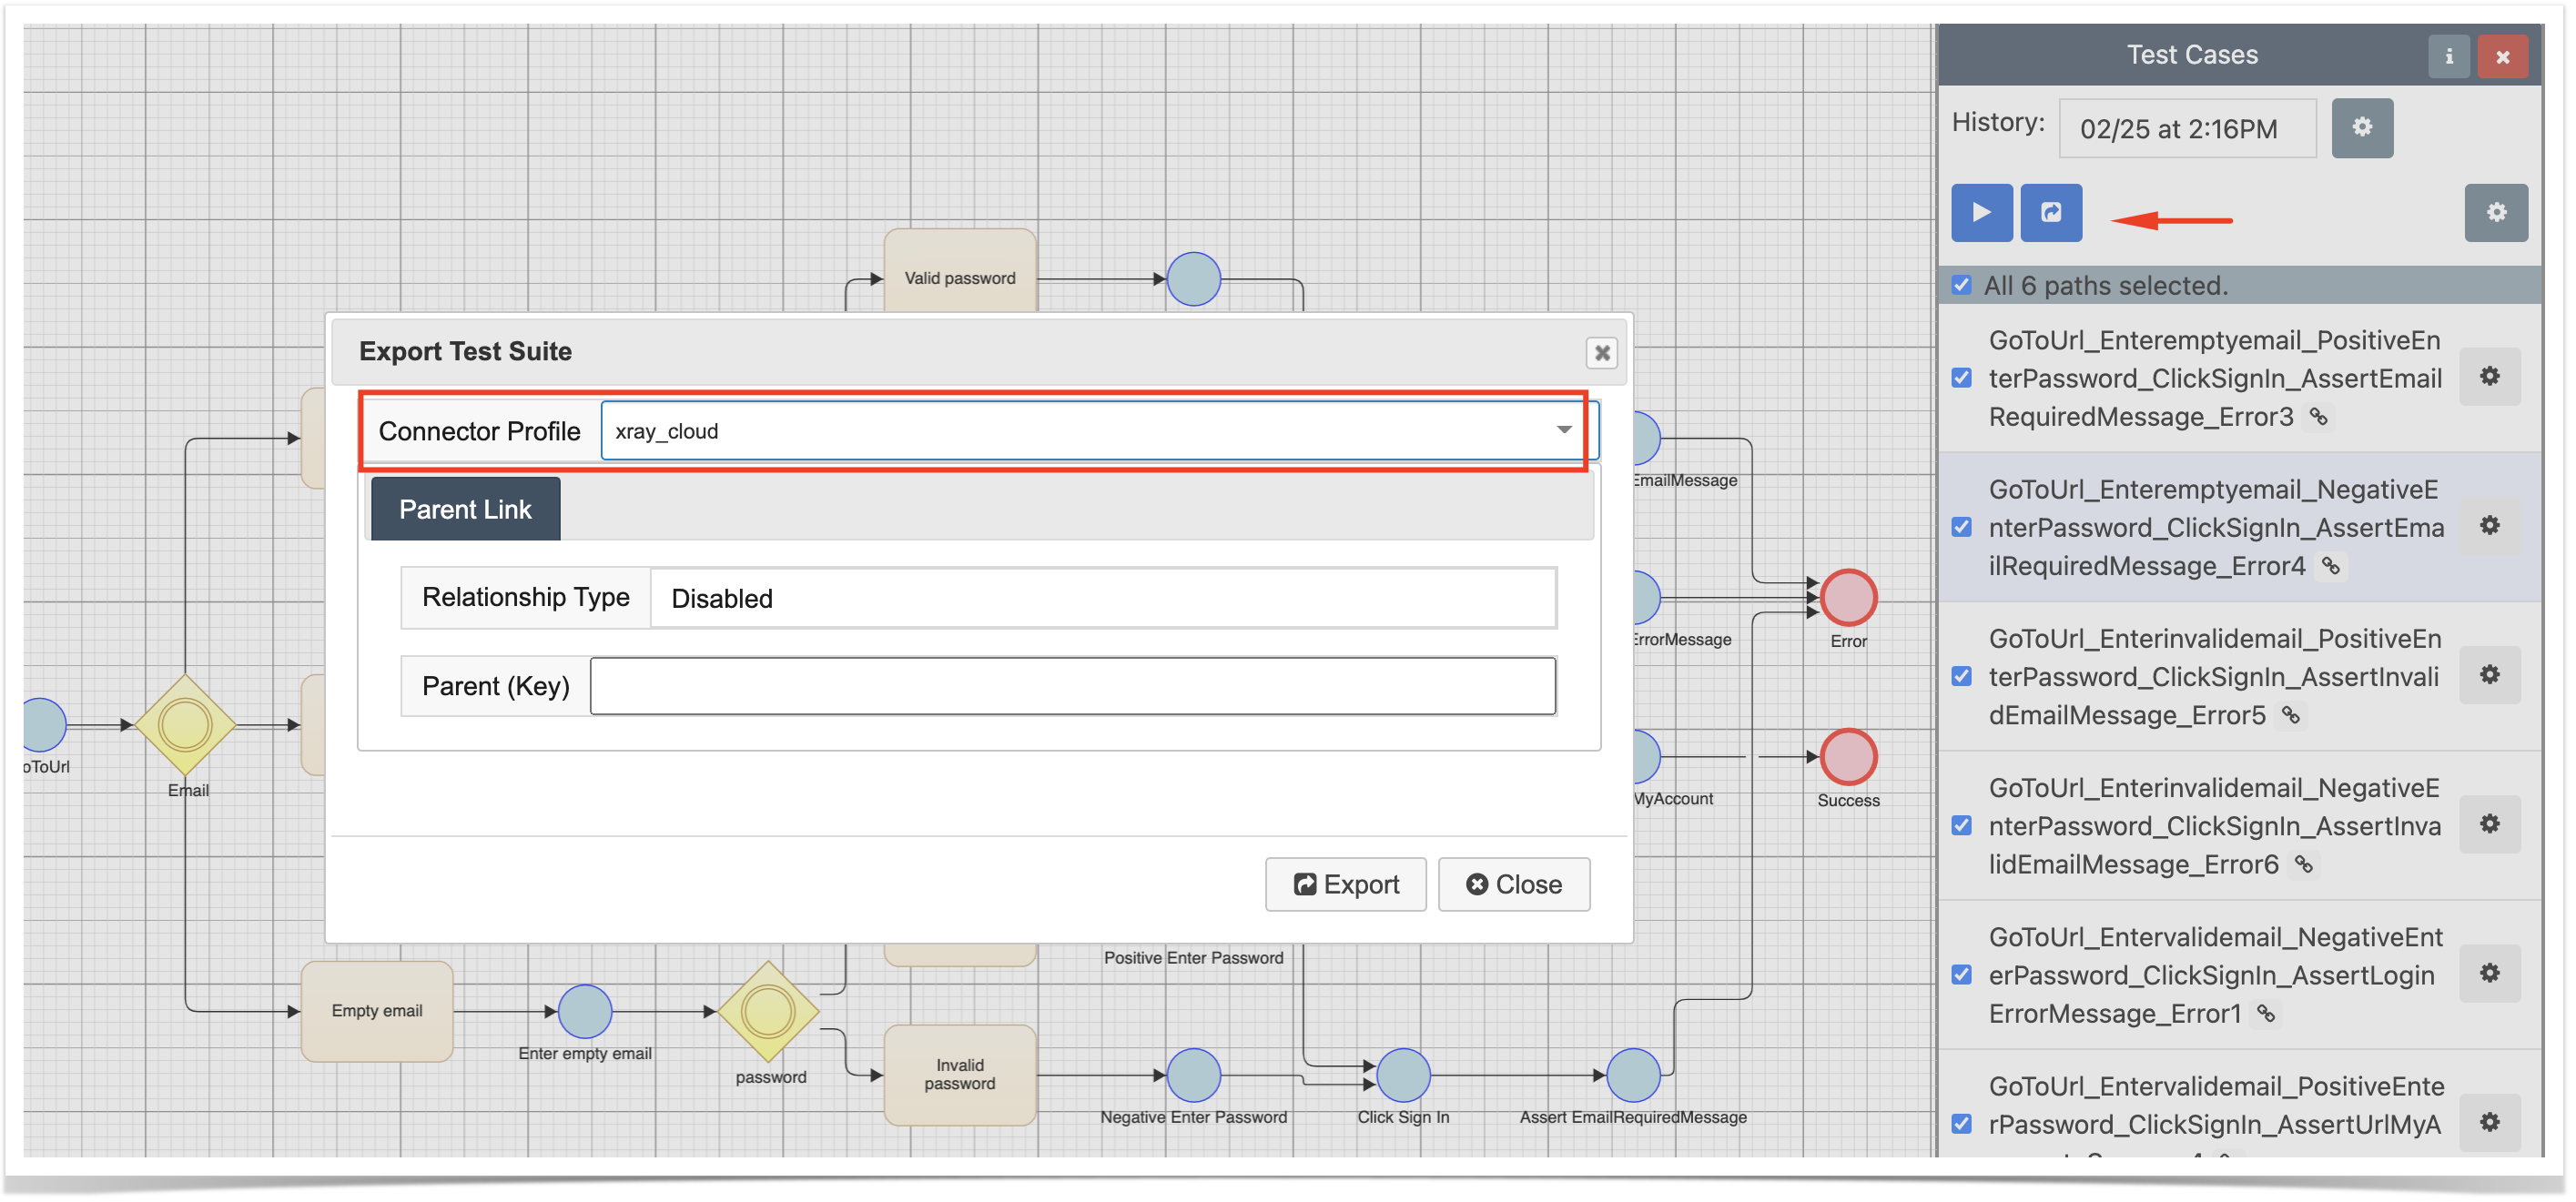Toggle the All 6 paths selected checkbox

coord(1961,286)
